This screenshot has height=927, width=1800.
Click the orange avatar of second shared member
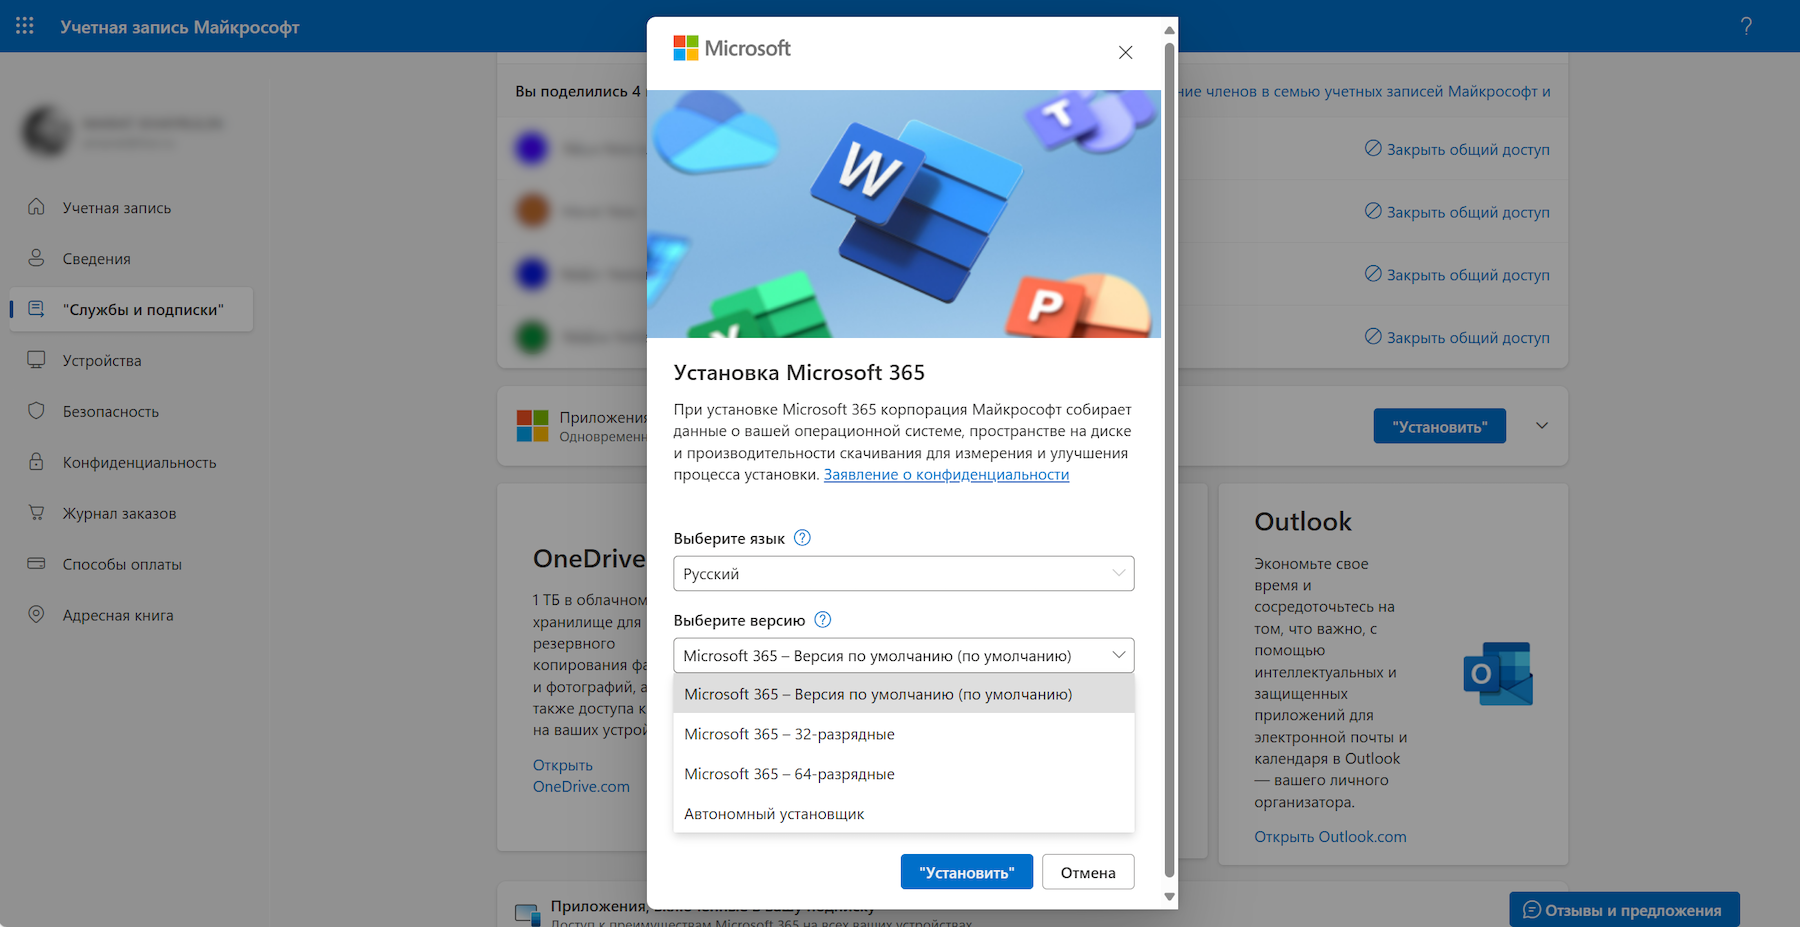(x=532, y=212)
